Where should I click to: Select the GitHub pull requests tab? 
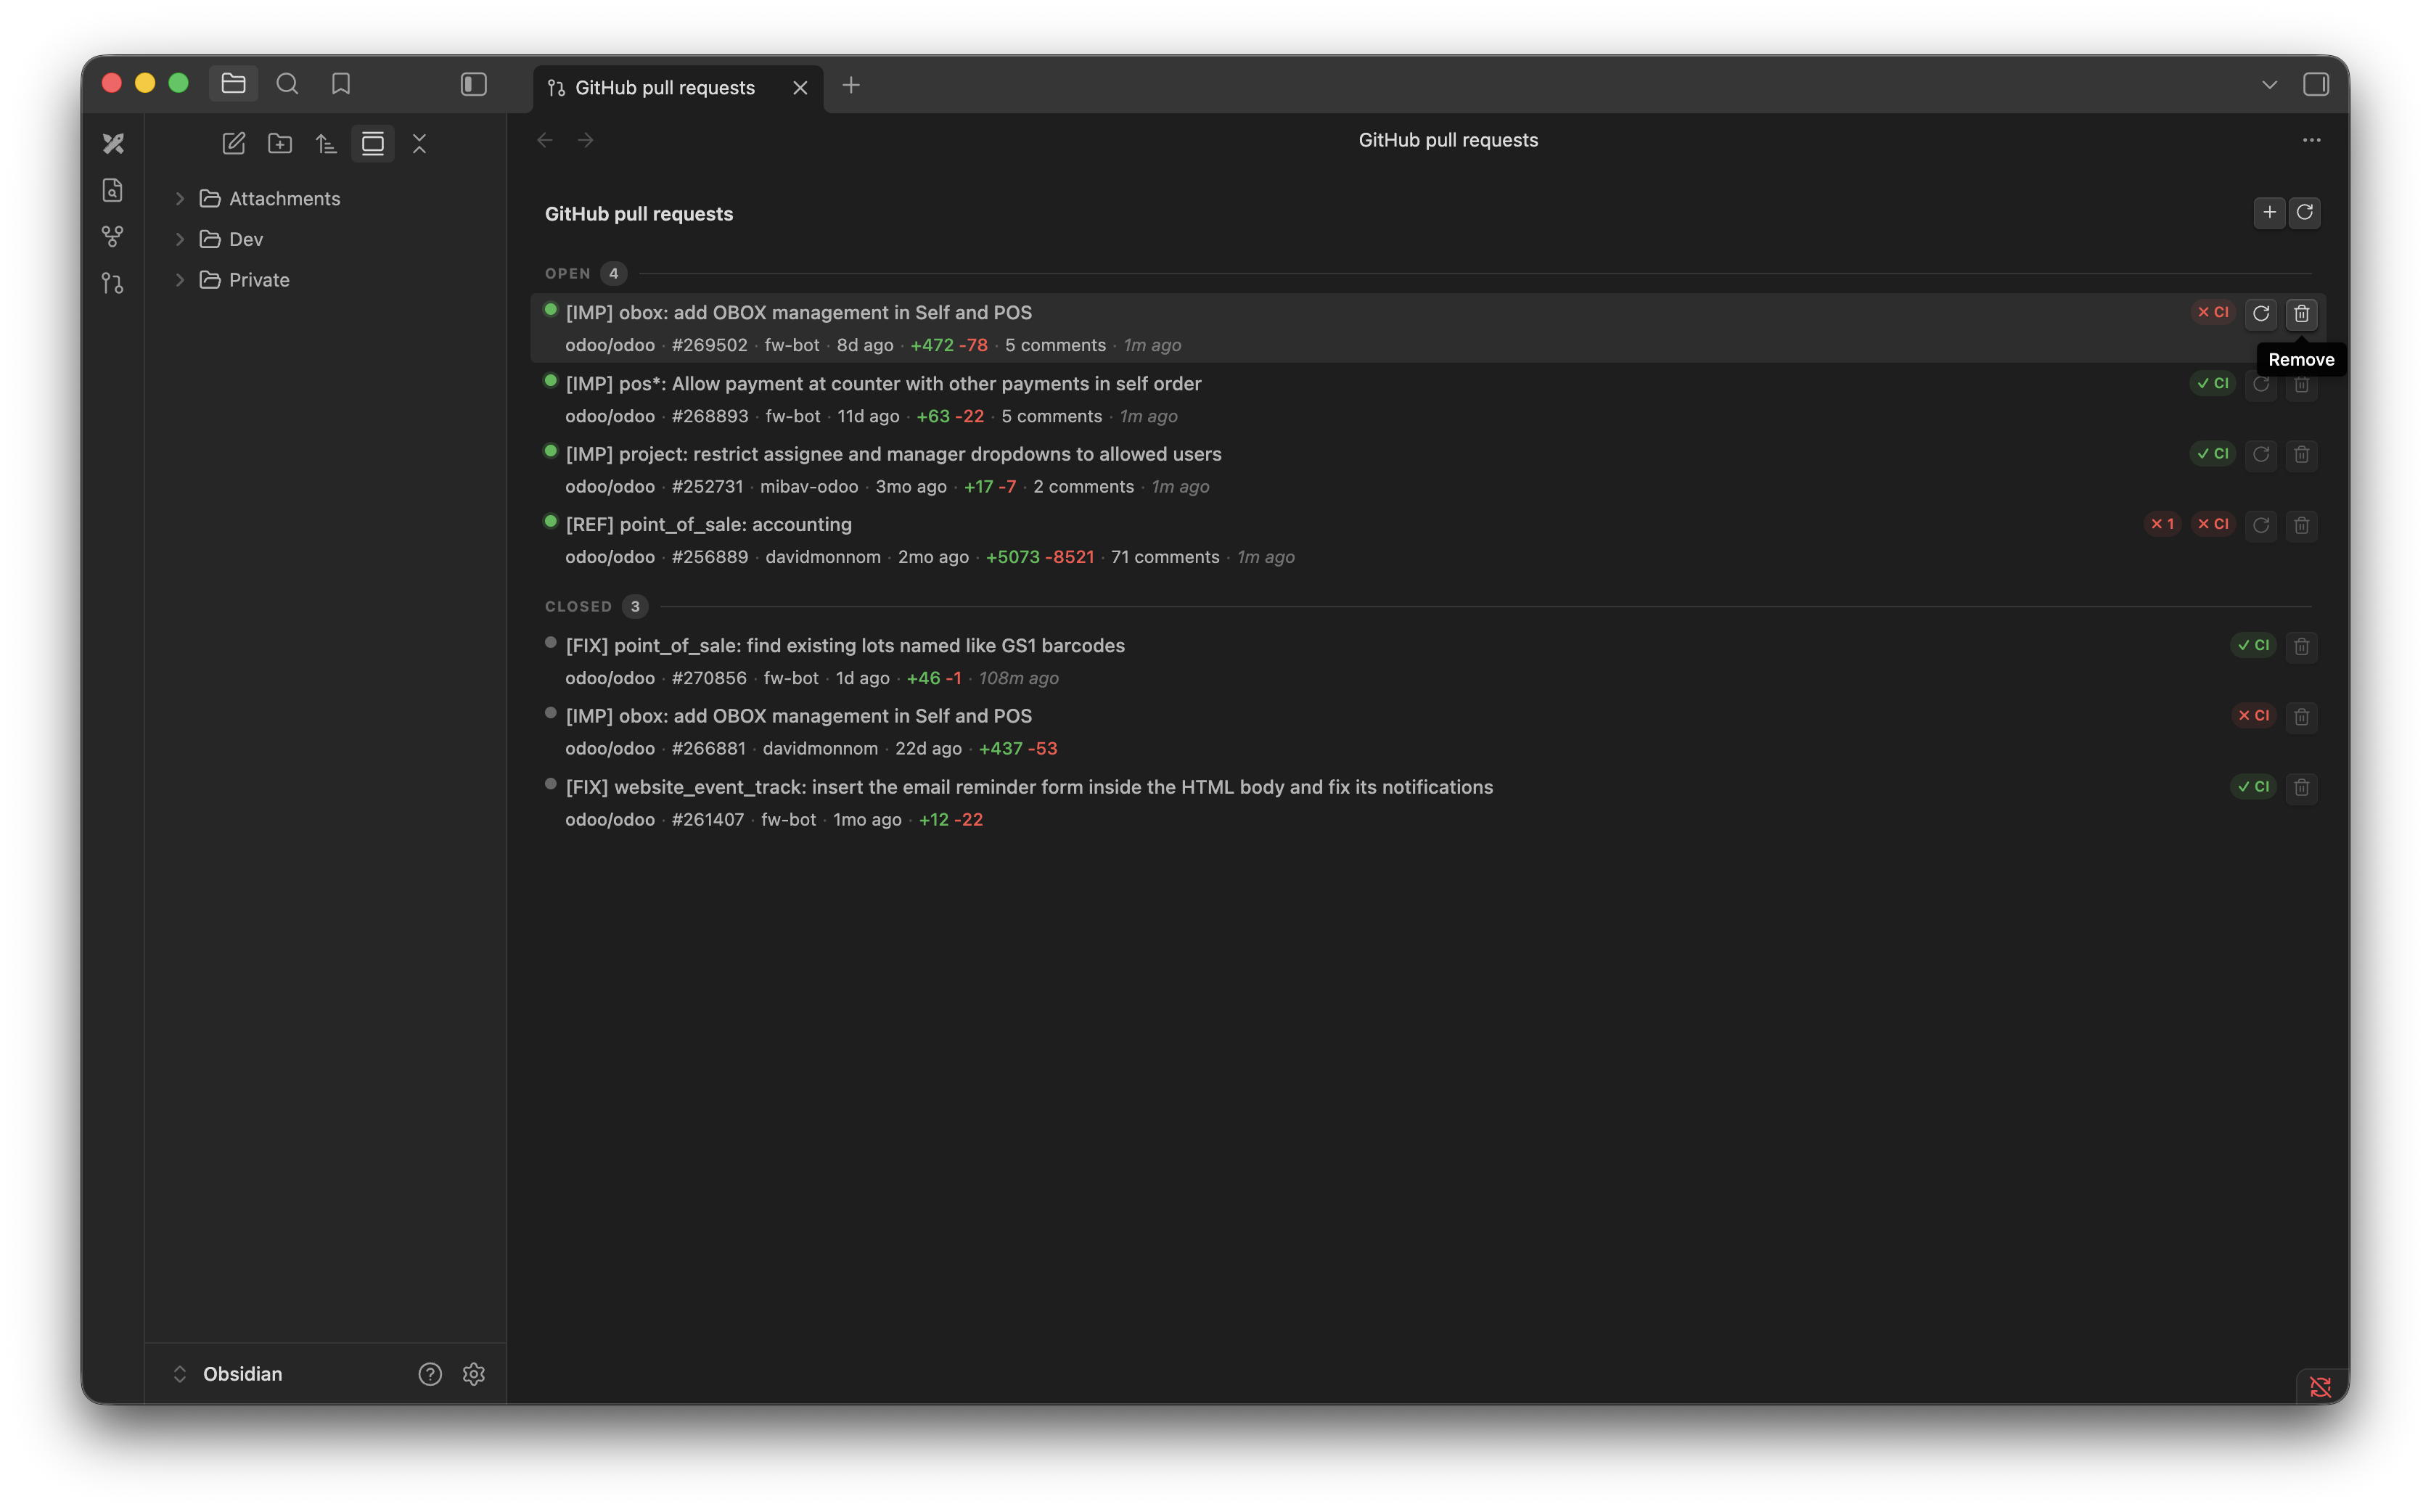678,88
